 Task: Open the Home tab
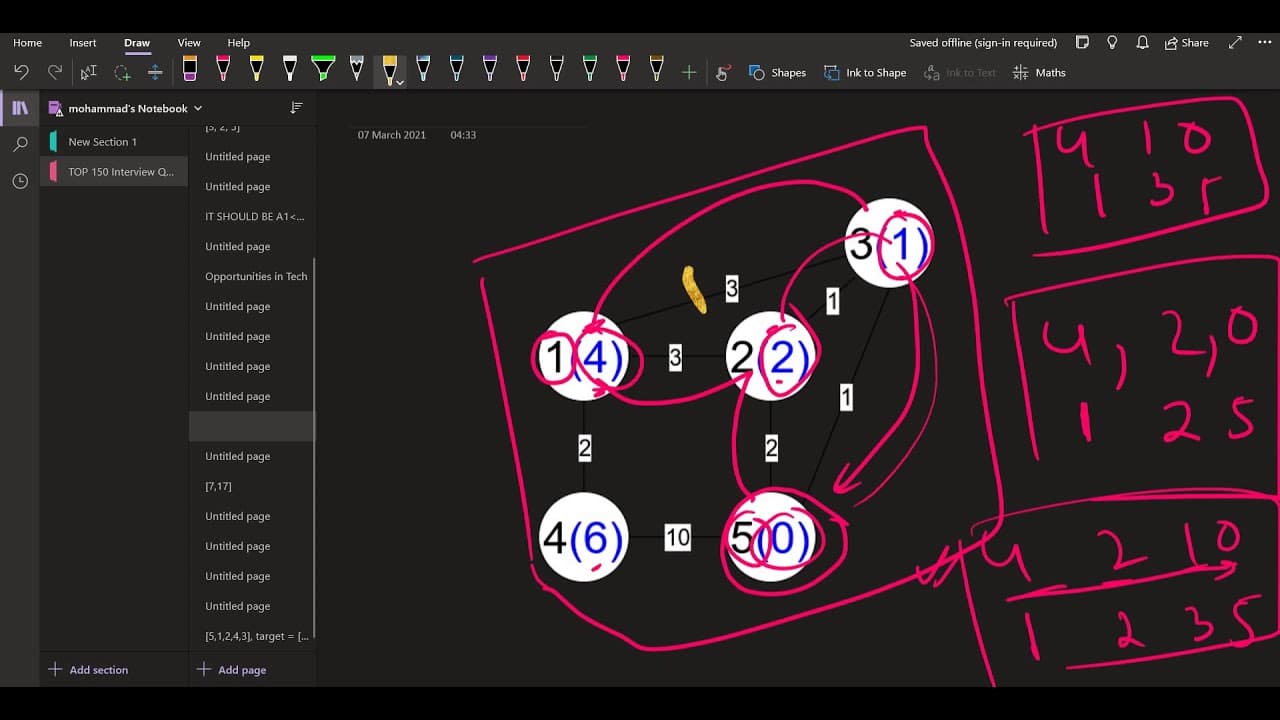coord(27,43)
